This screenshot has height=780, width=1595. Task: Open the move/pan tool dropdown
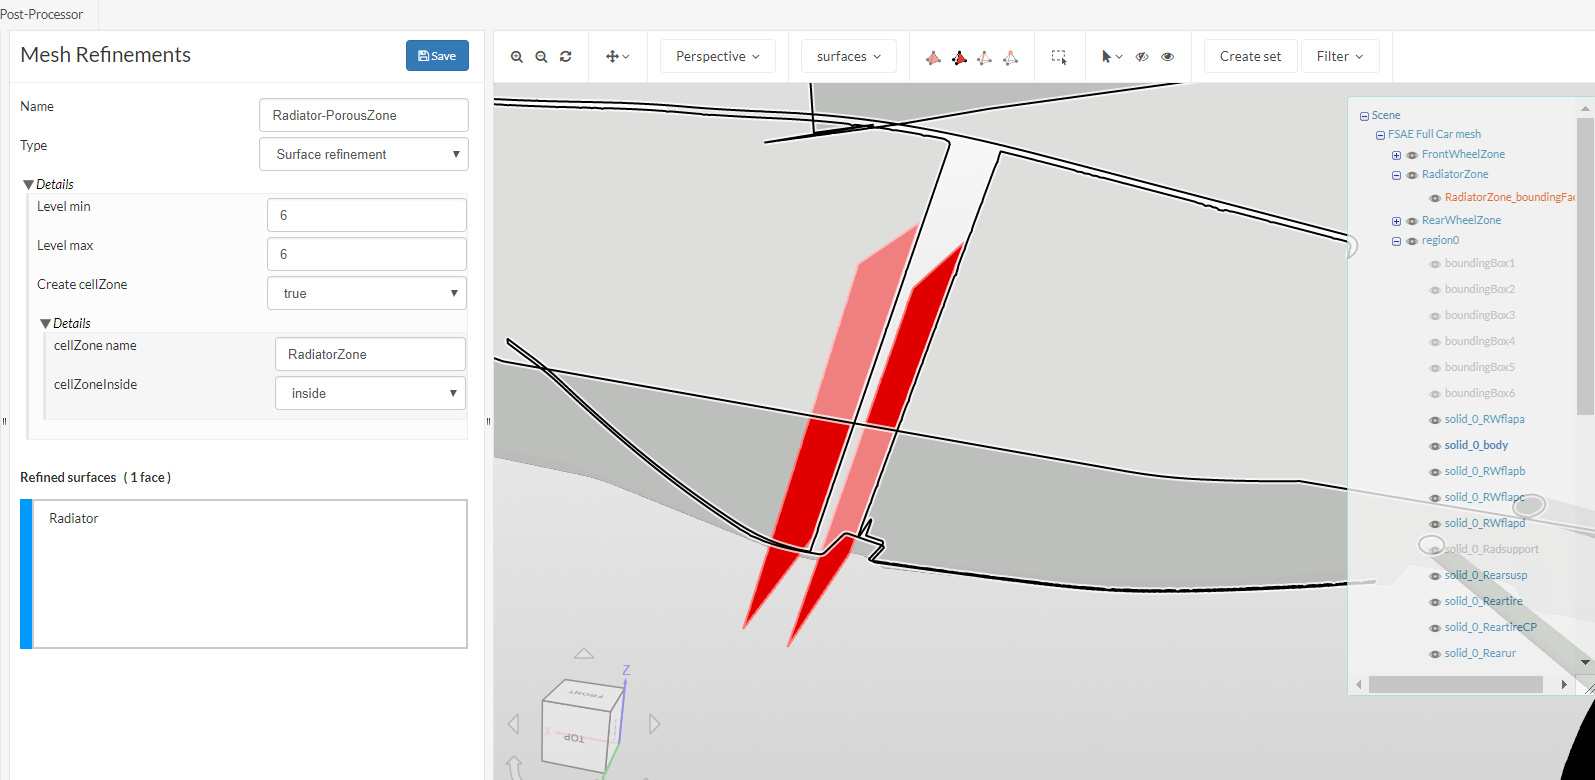click(x=617, y=57)
